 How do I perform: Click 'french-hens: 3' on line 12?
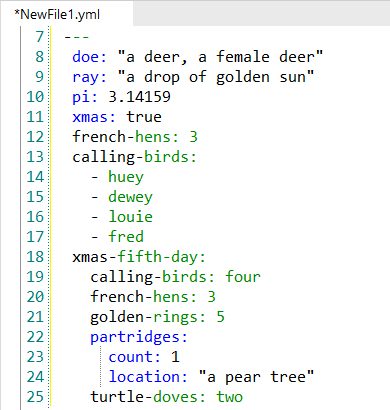[135, 137]
